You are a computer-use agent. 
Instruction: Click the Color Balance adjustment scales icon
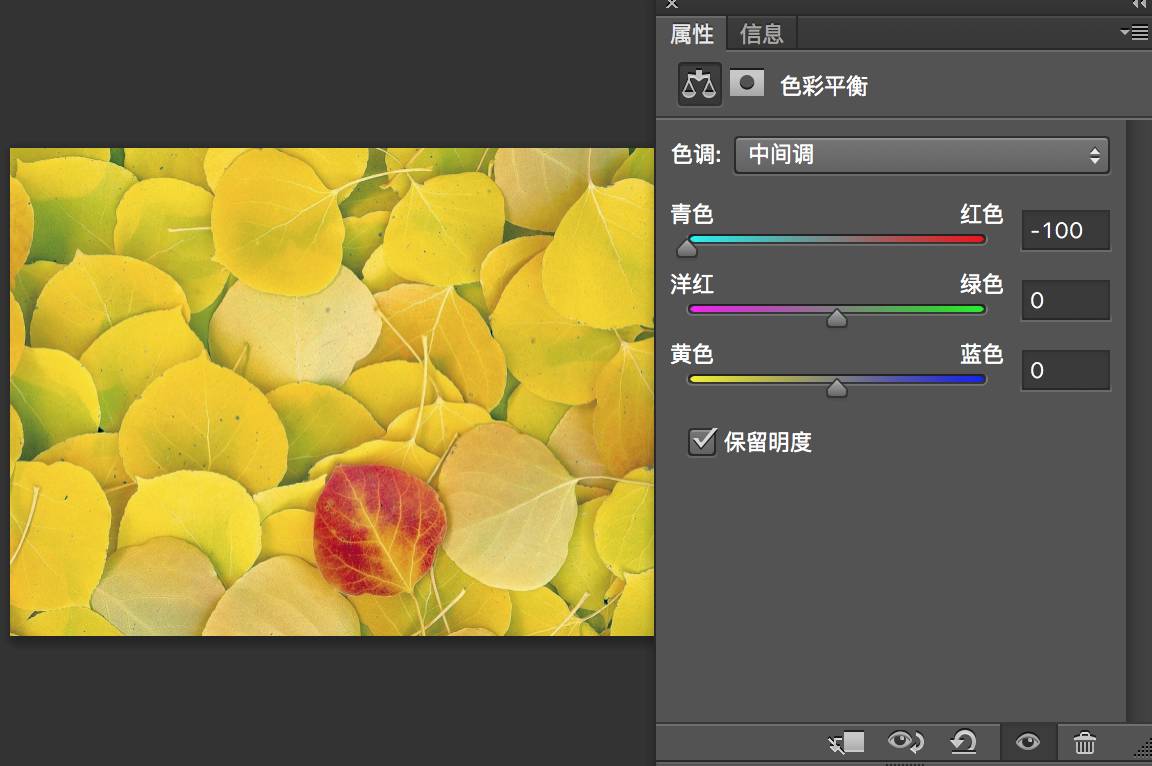point(699,84)
